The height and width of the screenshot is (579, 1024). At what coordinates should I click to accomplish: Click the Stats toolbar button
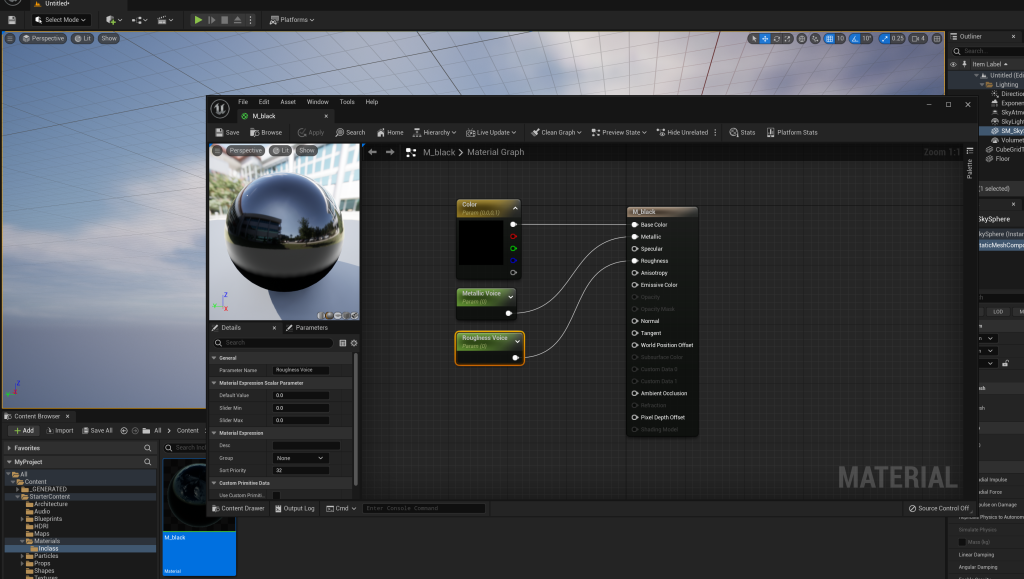(x=742, y=133)
